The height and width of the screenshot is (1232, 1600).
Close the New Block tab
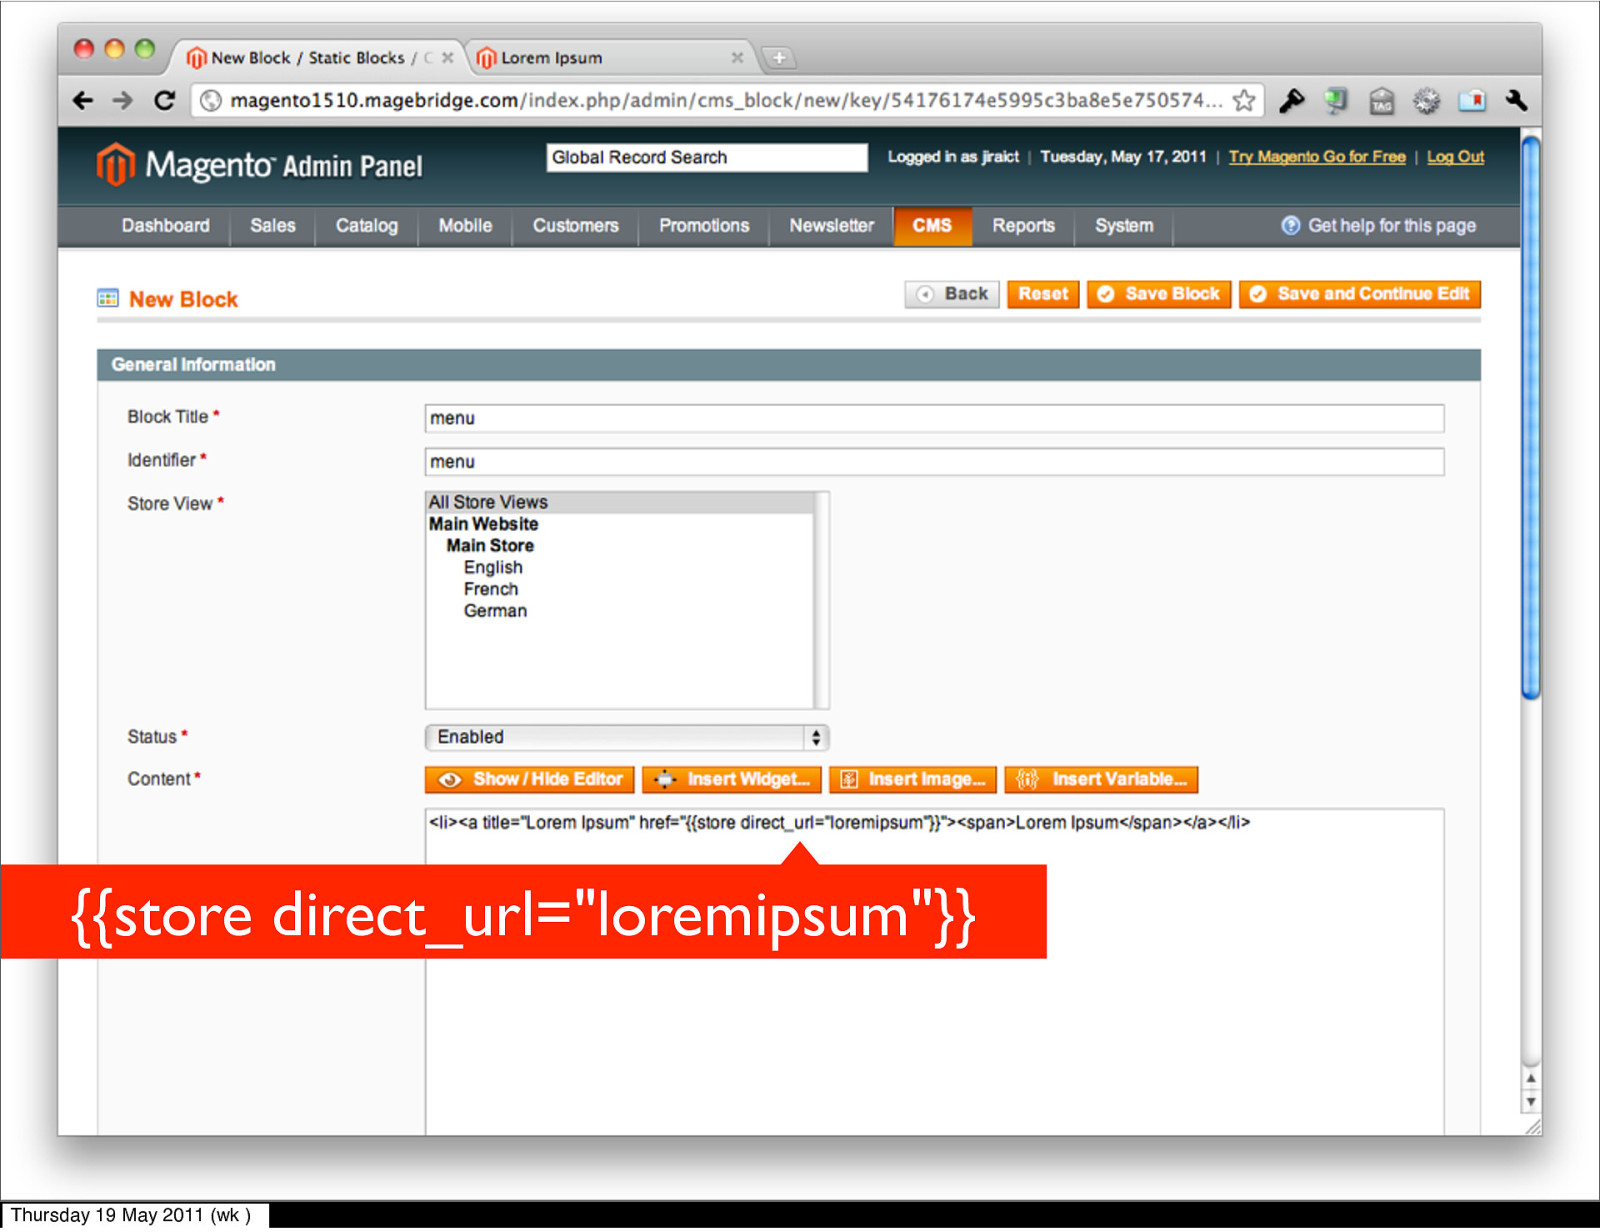click(448, 58)
